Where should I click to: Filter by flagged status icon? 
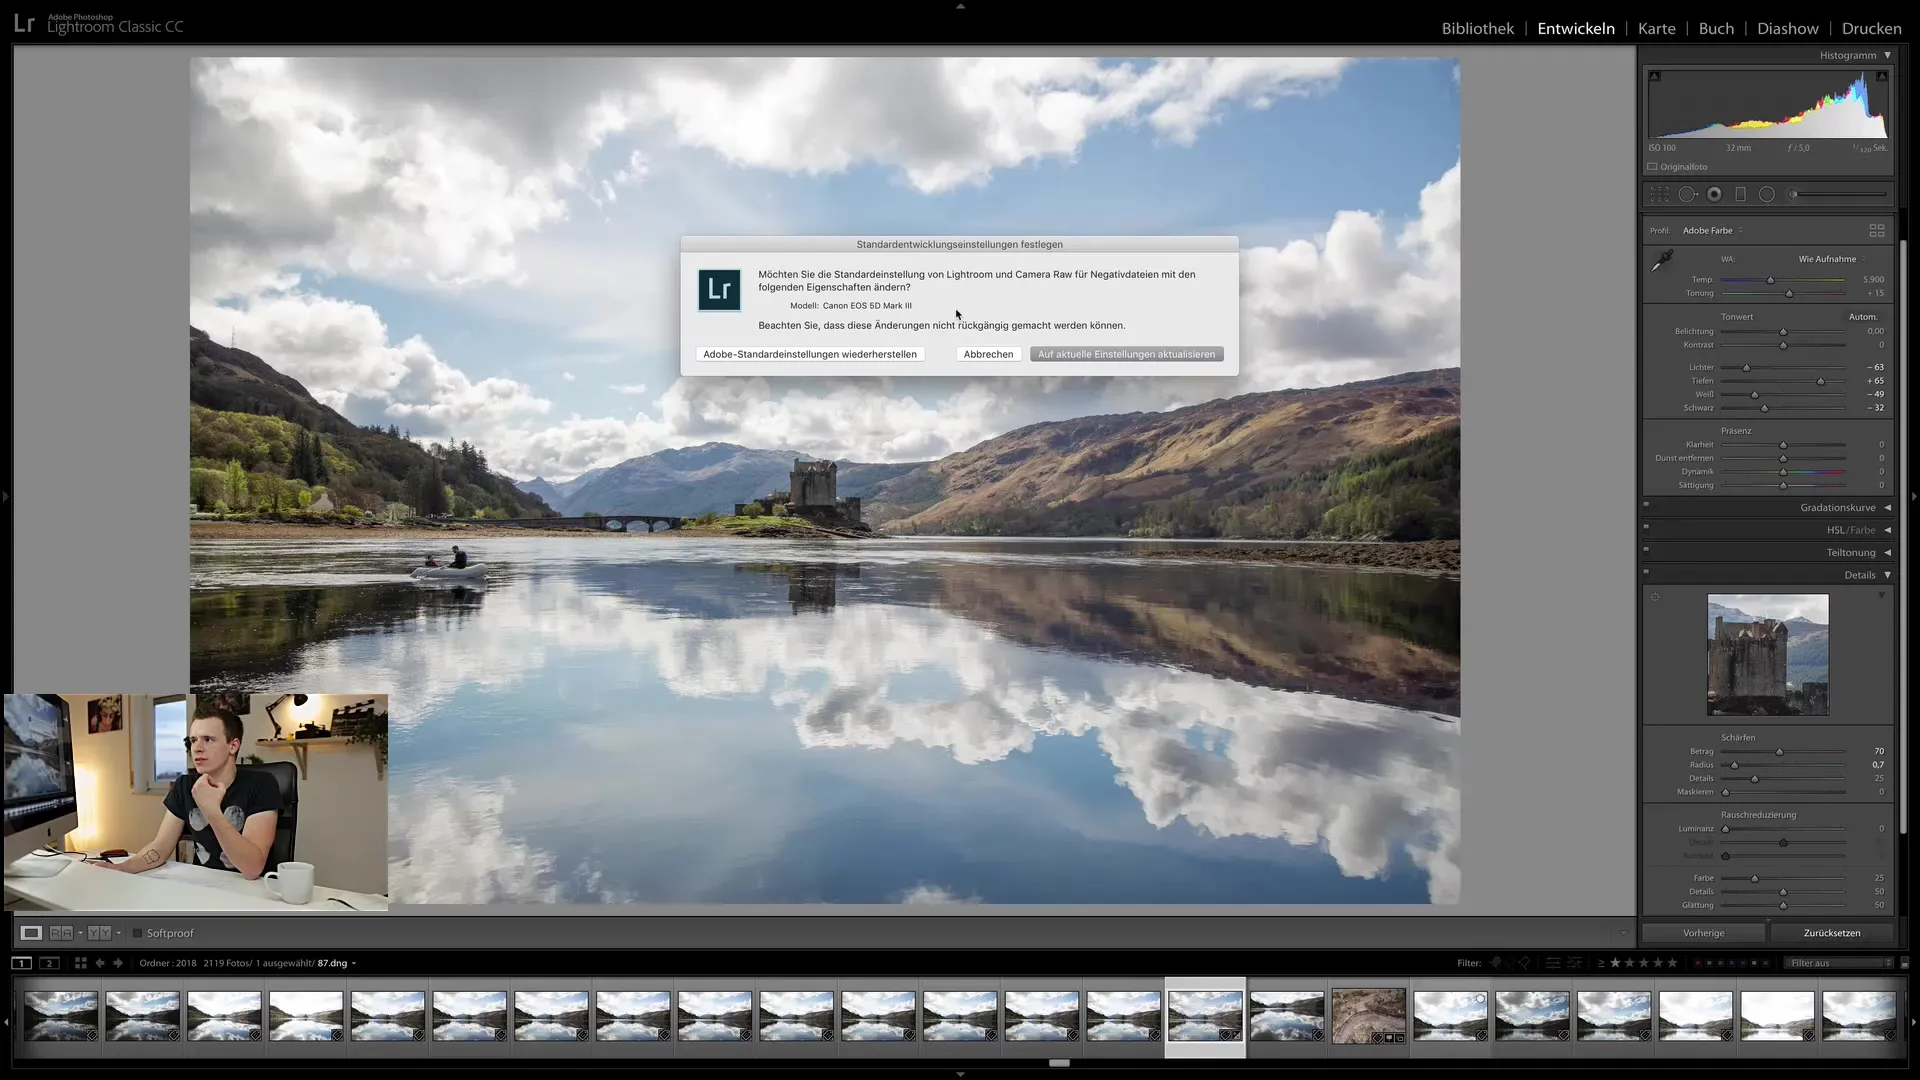(1496, 963)
